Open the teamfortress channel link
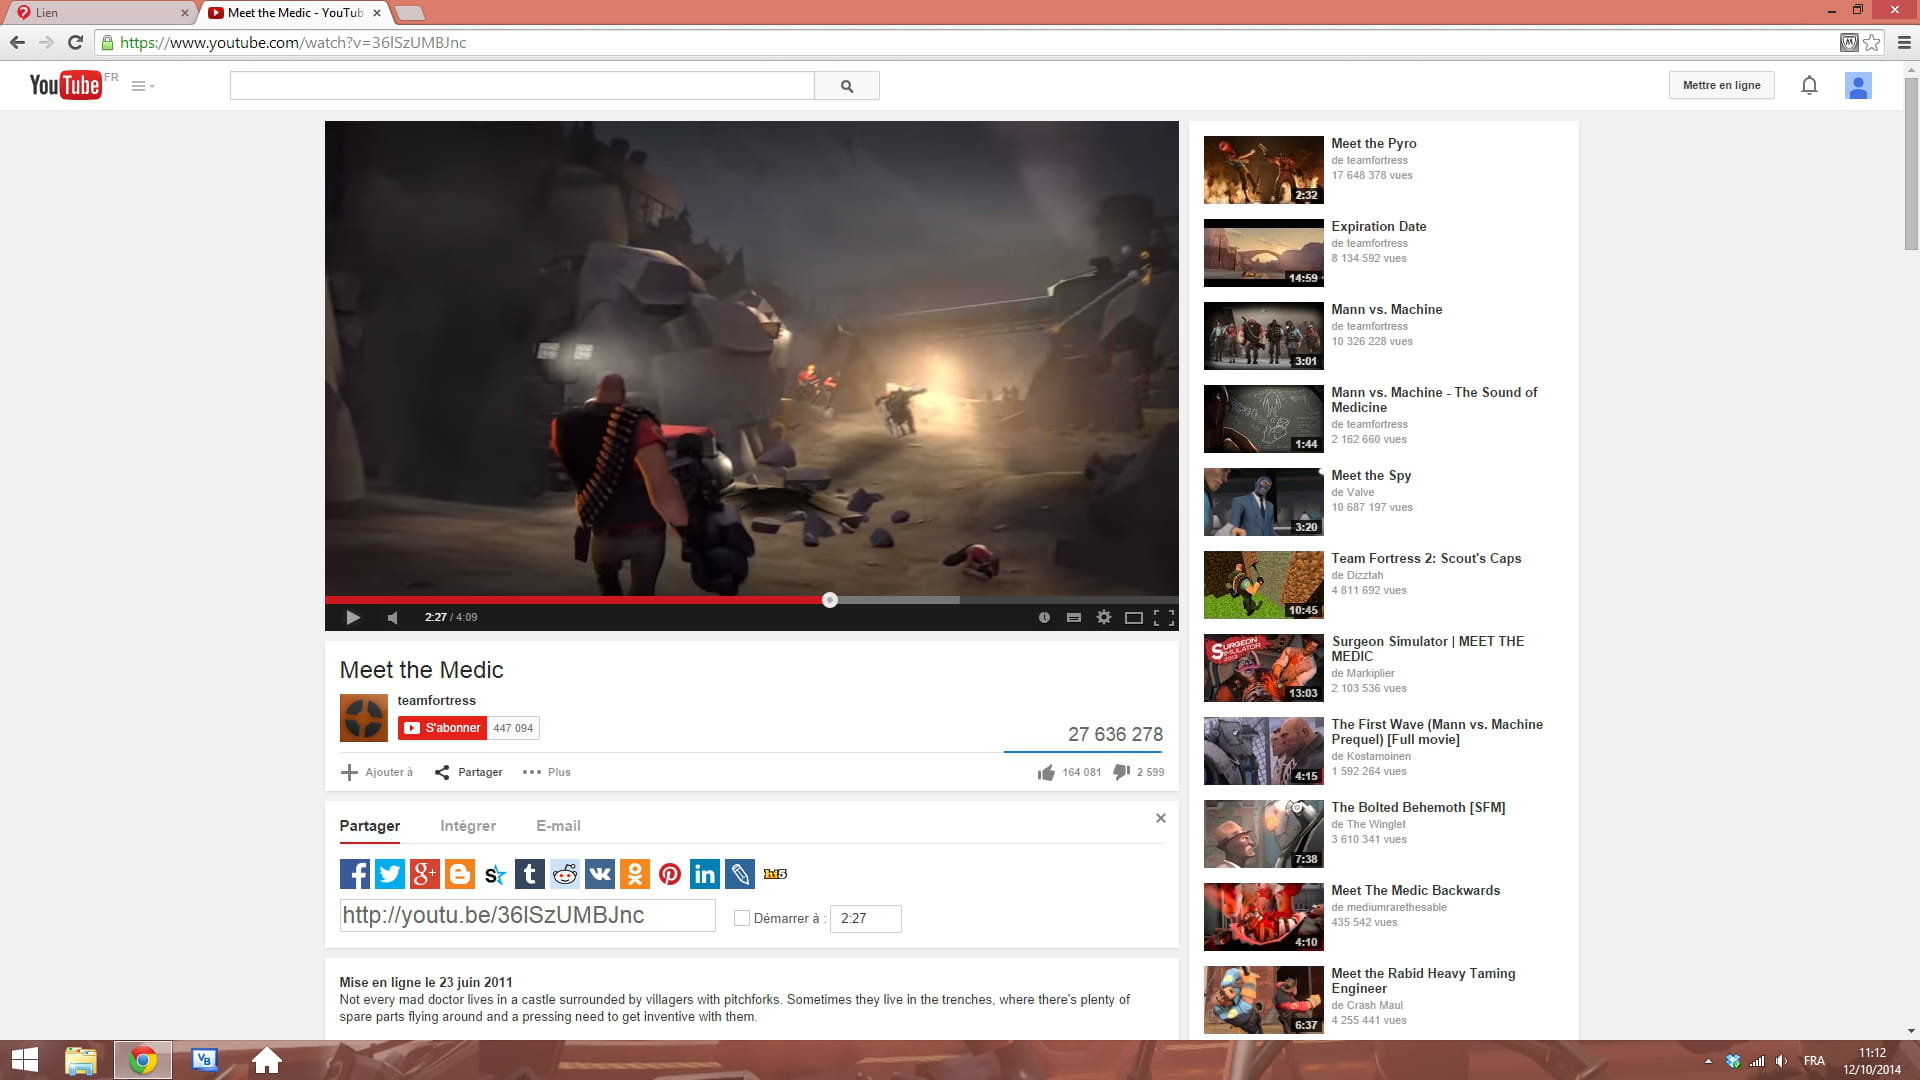 click(x=436, y=700)
